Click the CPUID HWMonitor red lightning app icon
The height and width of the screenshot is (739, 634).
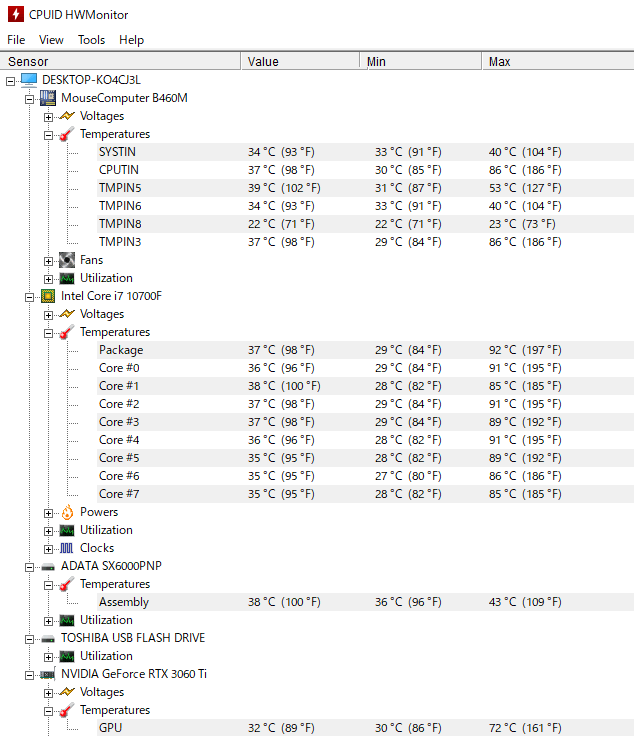pos(16,14)
